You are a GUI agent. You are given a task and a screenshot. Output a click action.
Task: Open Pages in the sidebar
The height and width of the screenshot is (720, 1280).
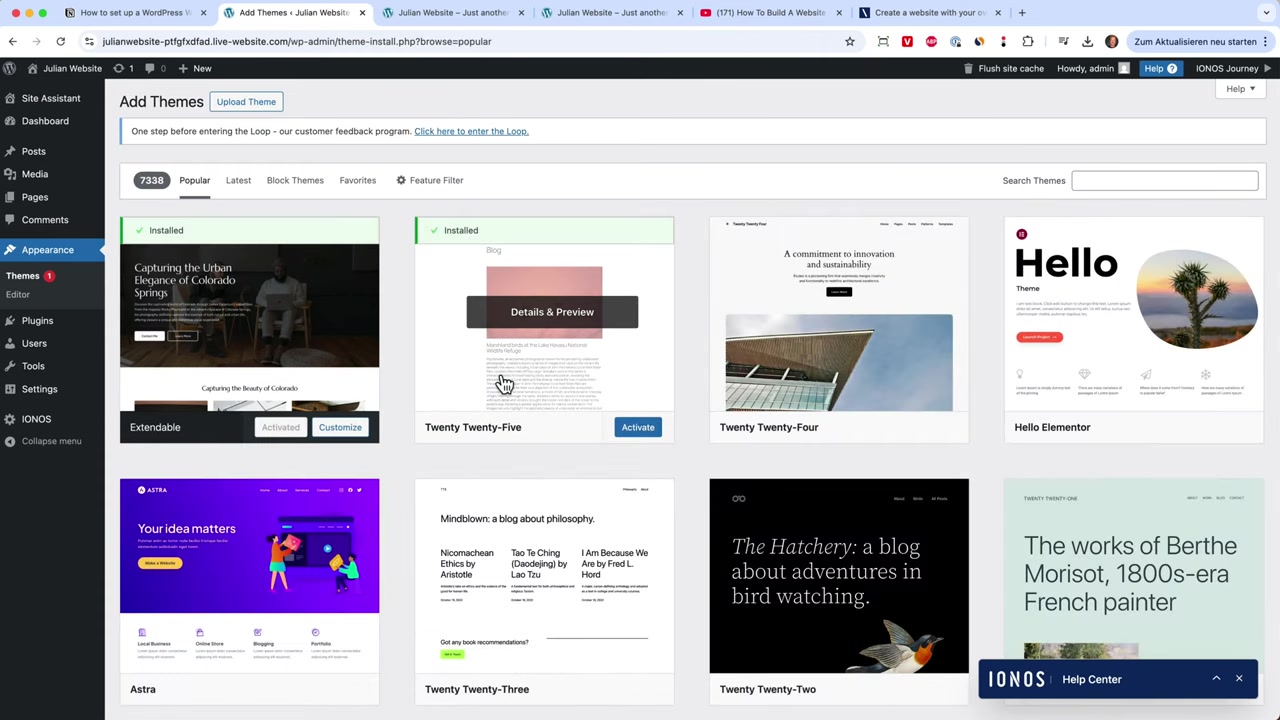point(35,197)
